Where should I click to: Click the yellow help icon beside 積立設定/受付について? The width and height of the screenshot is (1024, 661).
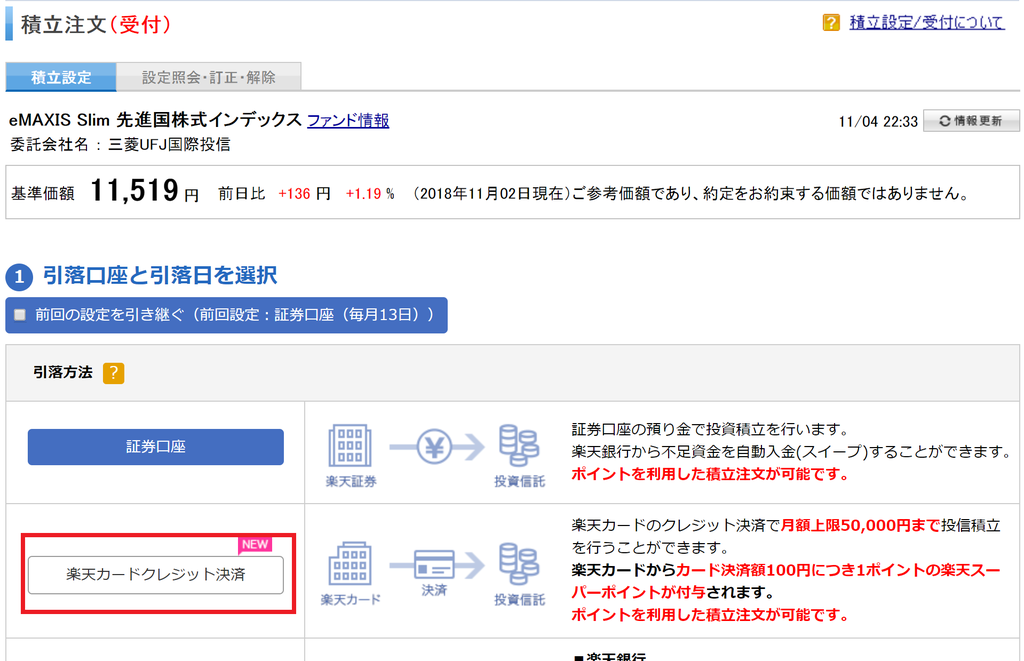click(x=831, y=23)
